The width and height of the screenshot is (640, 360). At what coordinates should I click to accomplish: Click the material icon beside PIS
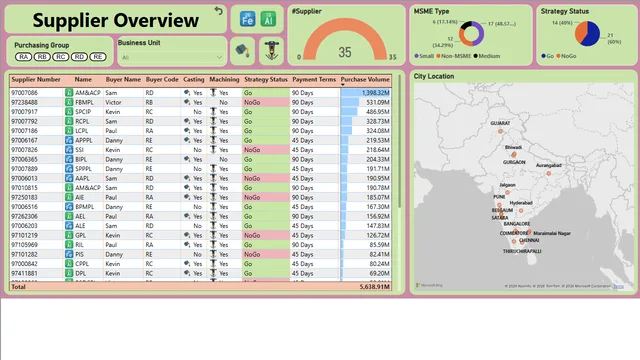(x=69, y=254)
